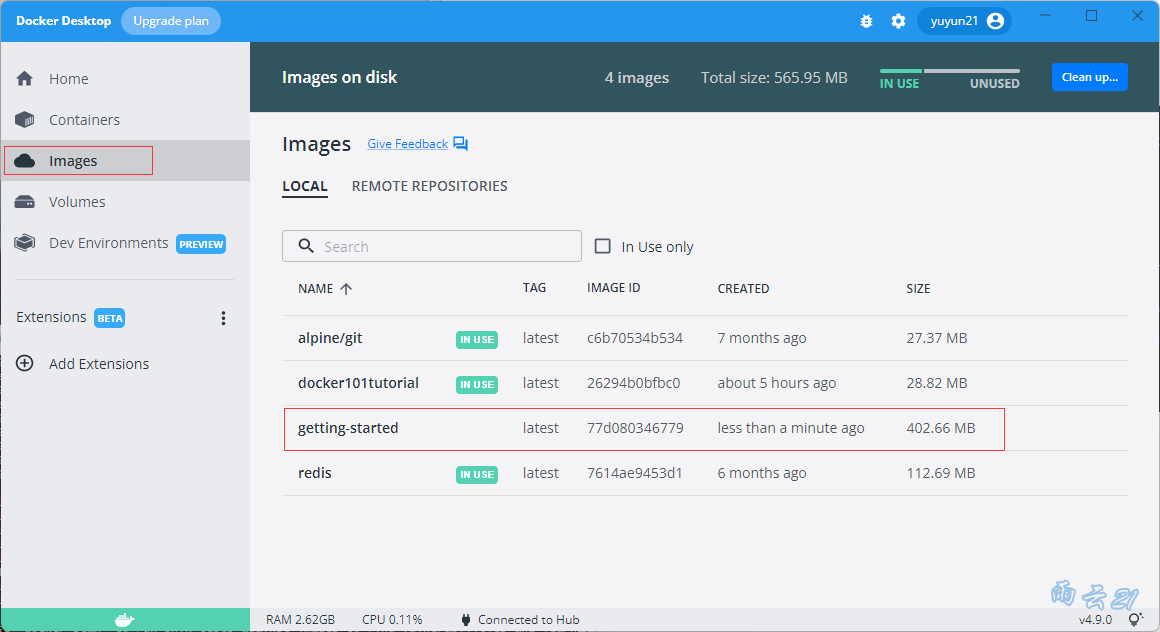The image size is (1160, 632).
Task: Click image ID 7614ae9453d1
Action: [635, 473]
